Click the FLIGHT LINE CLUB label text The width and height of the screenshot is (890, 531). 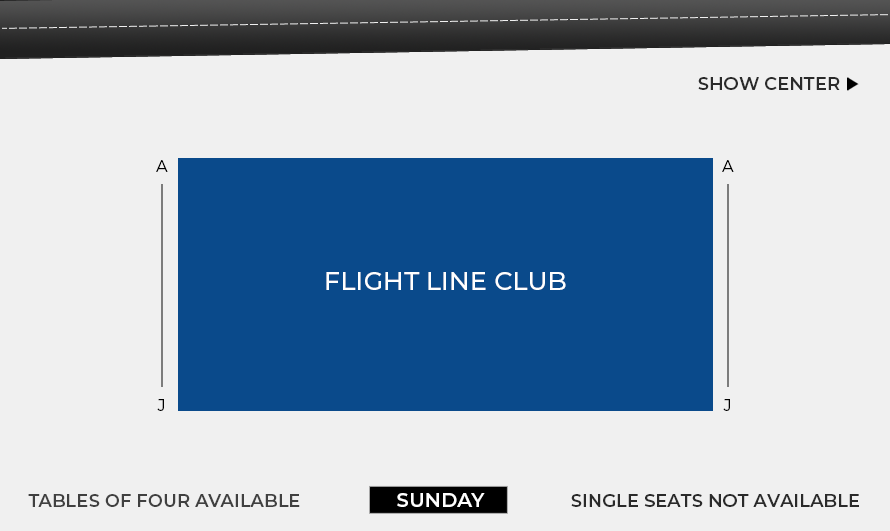(445, 281)
